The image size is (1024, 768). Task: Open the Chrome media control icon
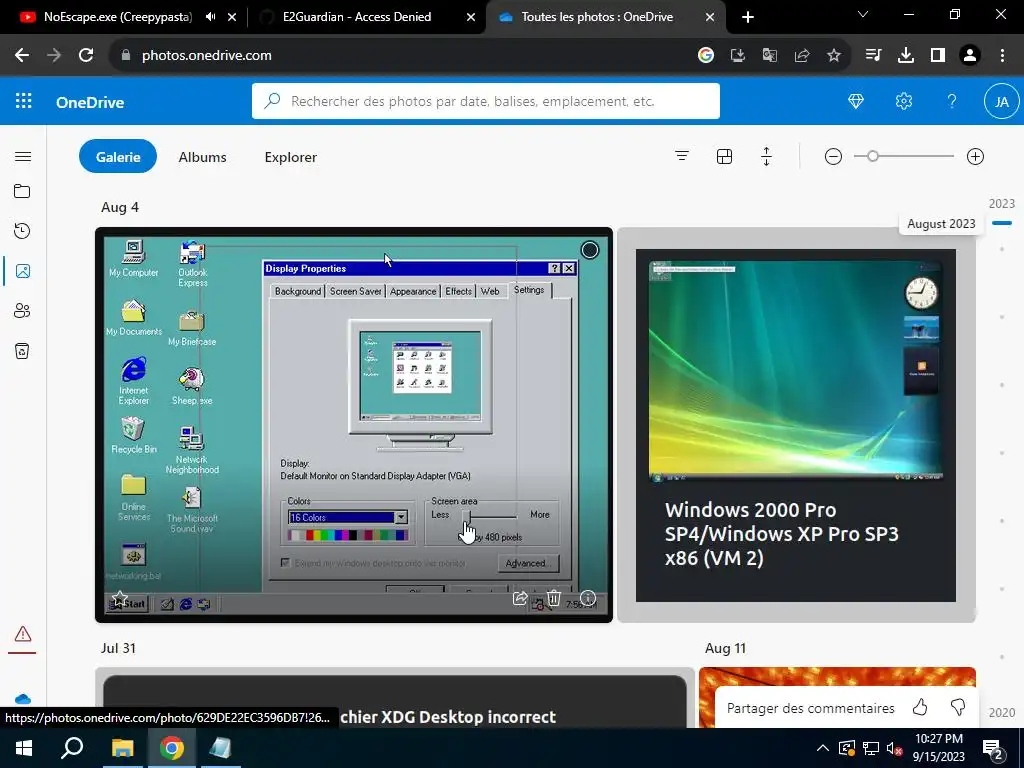click(x=873, y=56)
